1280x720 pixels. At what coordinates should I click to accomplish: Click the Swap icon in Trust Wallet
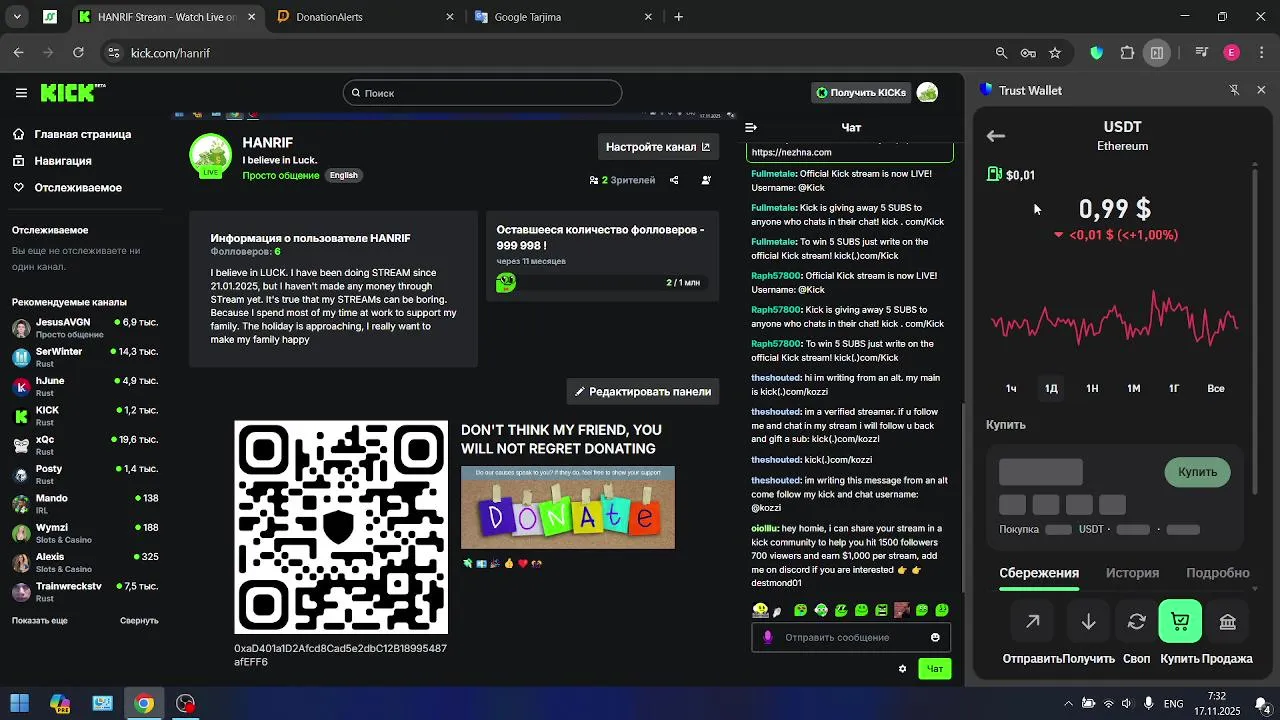point(1137,622)
